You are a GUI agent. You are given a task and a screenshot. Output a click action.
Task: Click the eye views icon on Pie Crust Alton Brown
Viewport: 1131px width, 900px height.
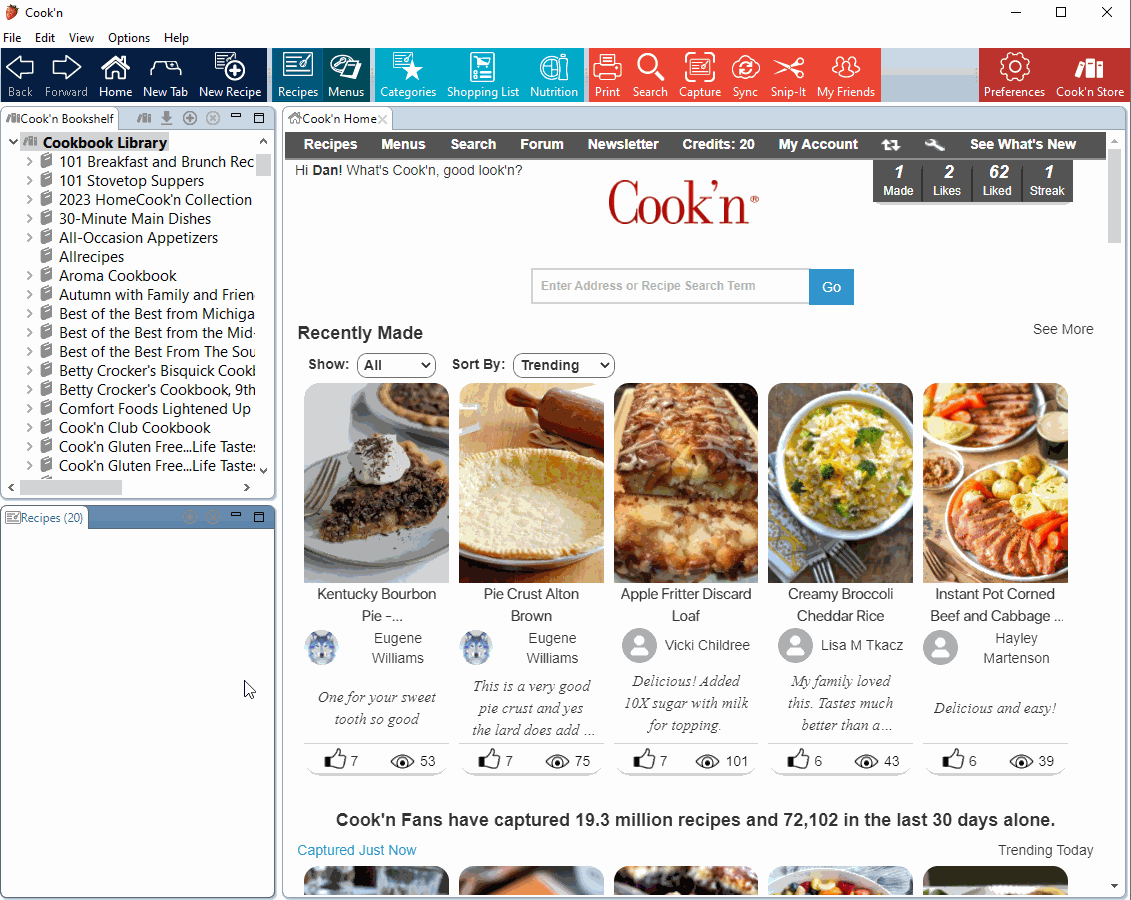[558, 762]
